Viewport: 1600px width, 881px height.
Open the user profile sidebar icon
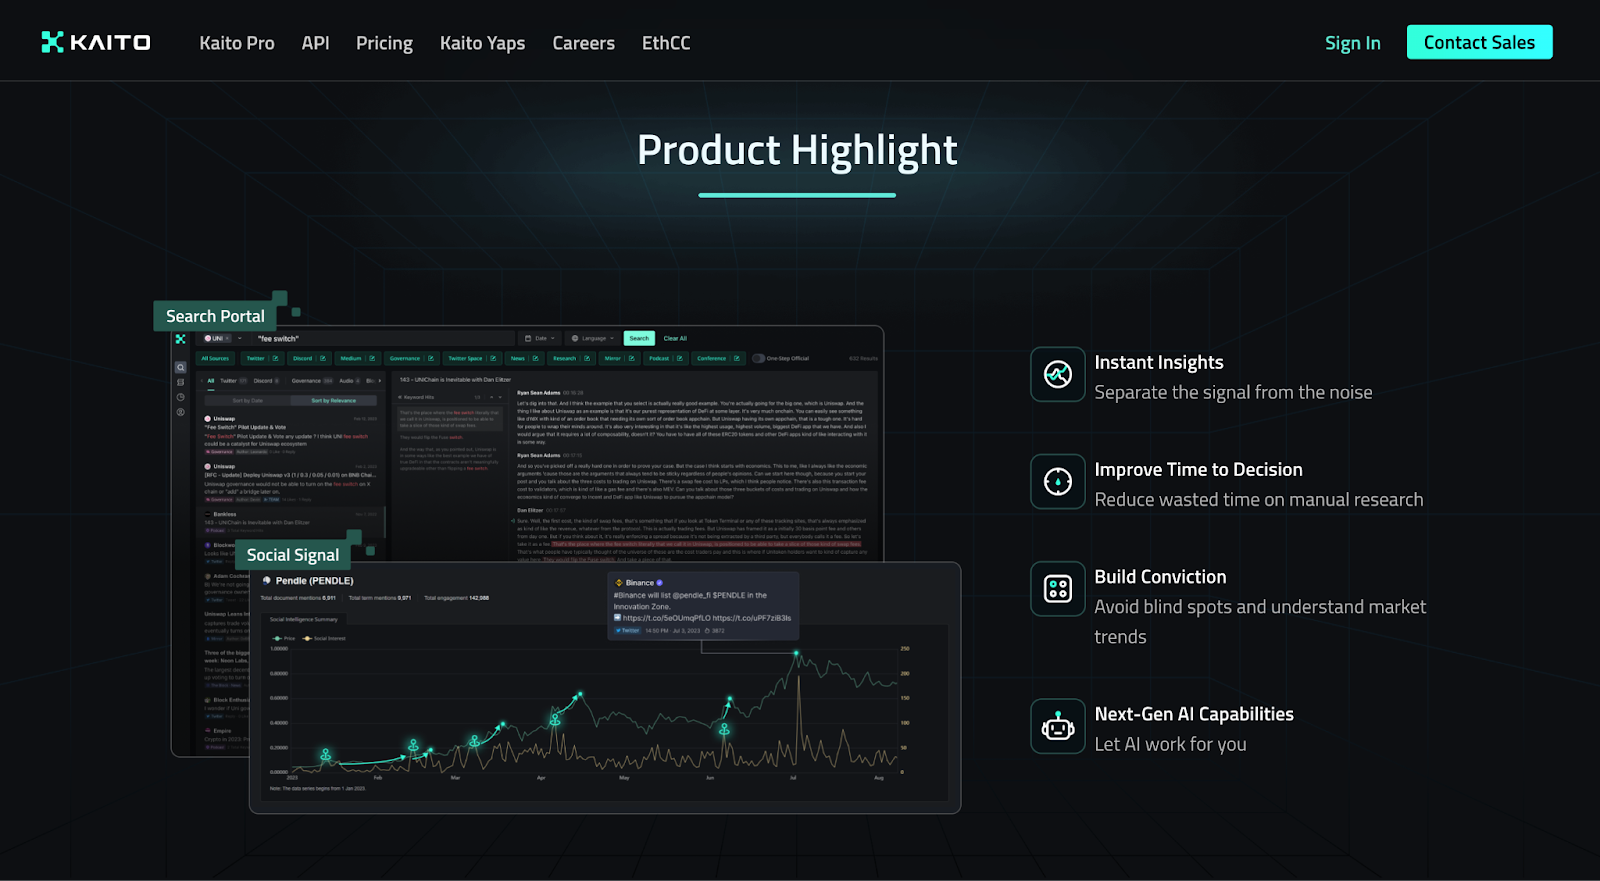coord(180,411)
